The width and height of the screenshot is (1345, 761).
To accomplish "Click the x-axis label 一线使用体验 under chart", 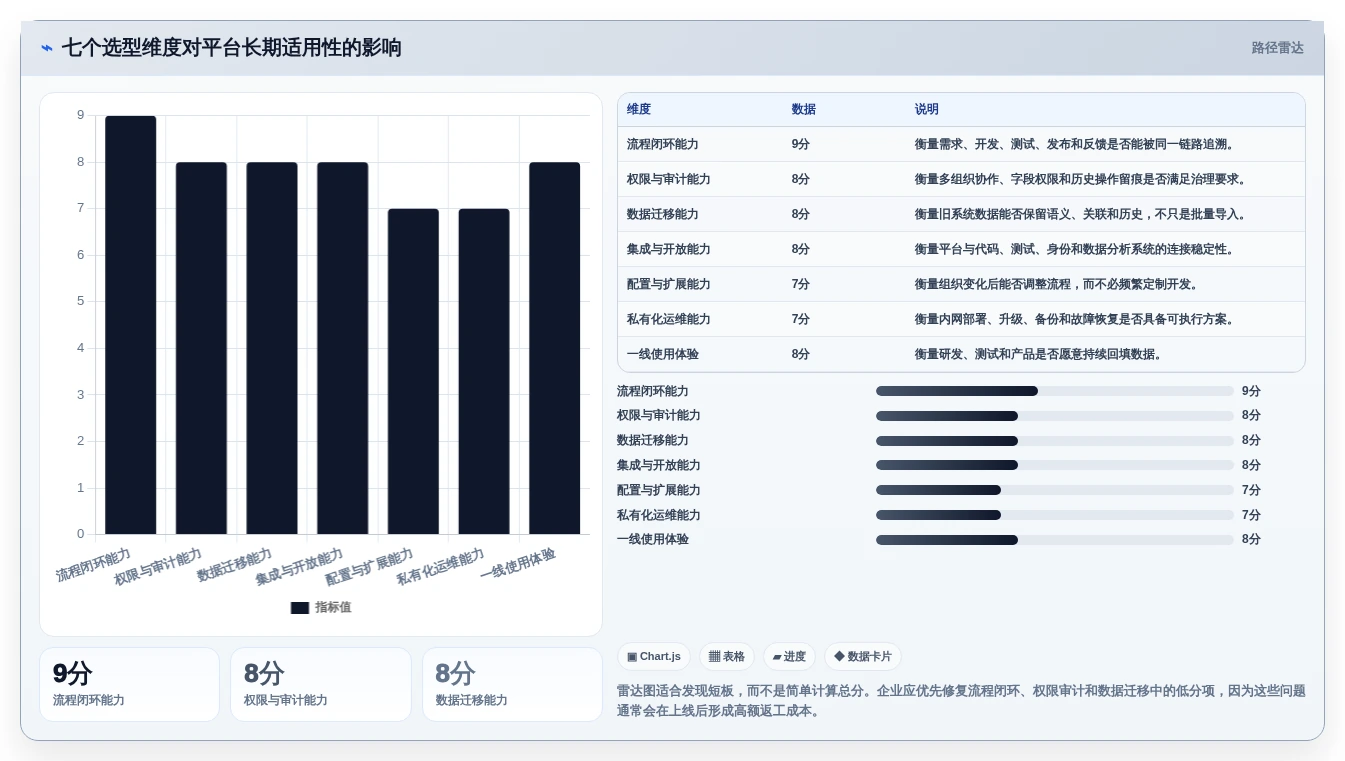I will [x=518, y=564].
